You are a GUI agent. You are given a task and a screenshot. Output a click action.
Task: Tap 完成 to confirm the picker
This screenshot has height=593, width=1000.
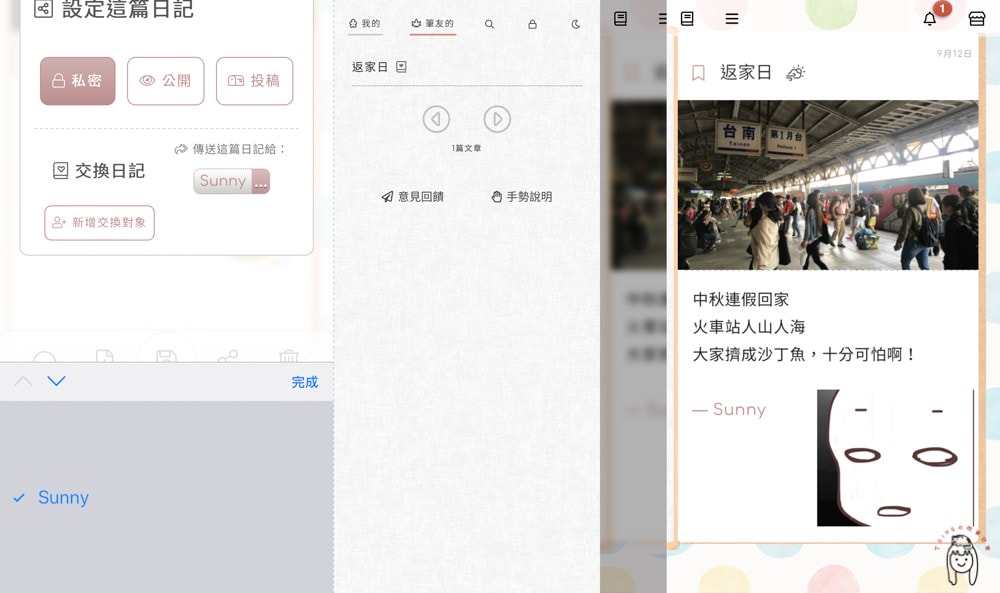click(304, 382)
